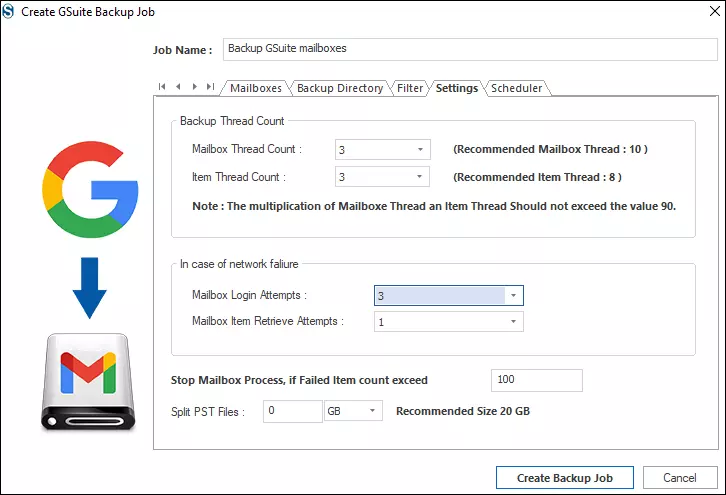
Task: Switch to the Backup Directory tab
Action: 340,88
